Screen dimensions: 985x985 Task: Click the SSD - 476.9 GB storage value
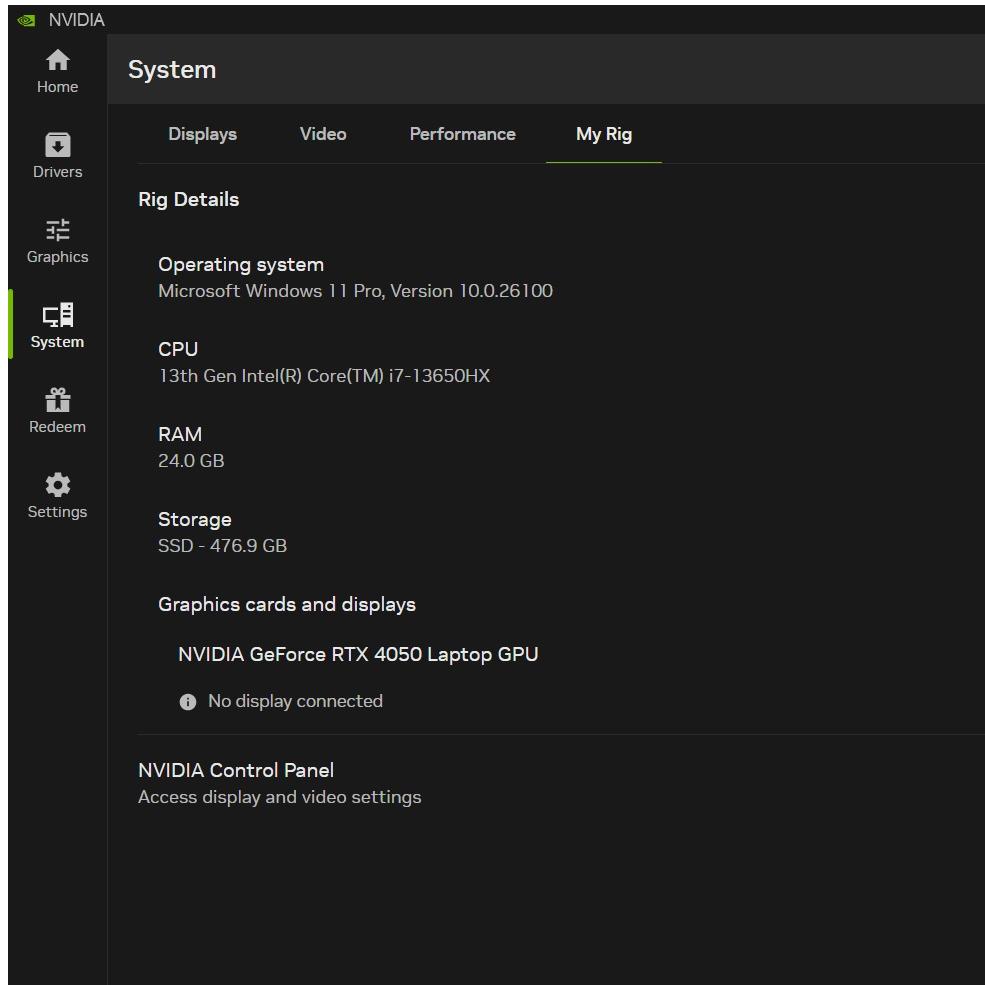click(222, 546)
